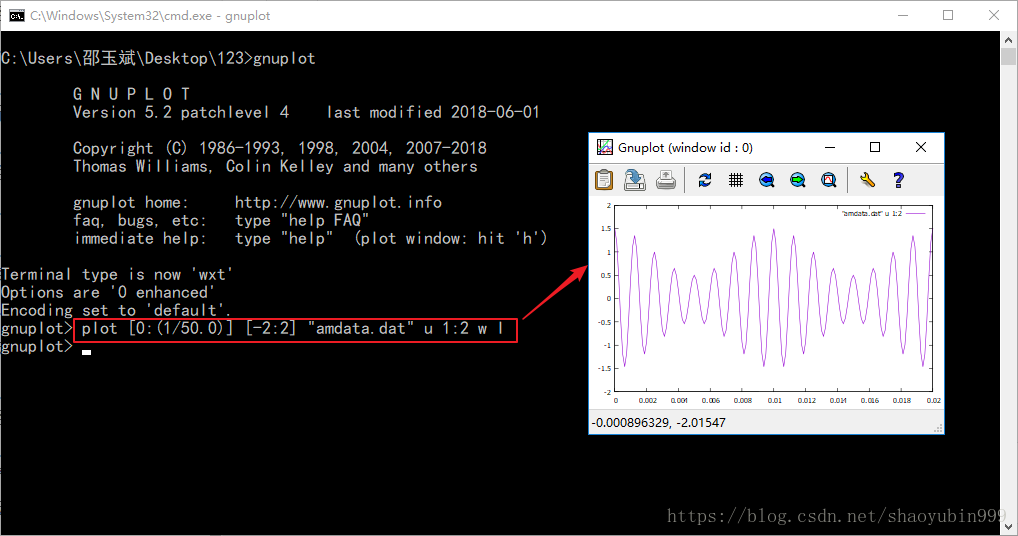Click the "Options are '0 enhanced'" line

pyautogui.click(x=108, y=293)
